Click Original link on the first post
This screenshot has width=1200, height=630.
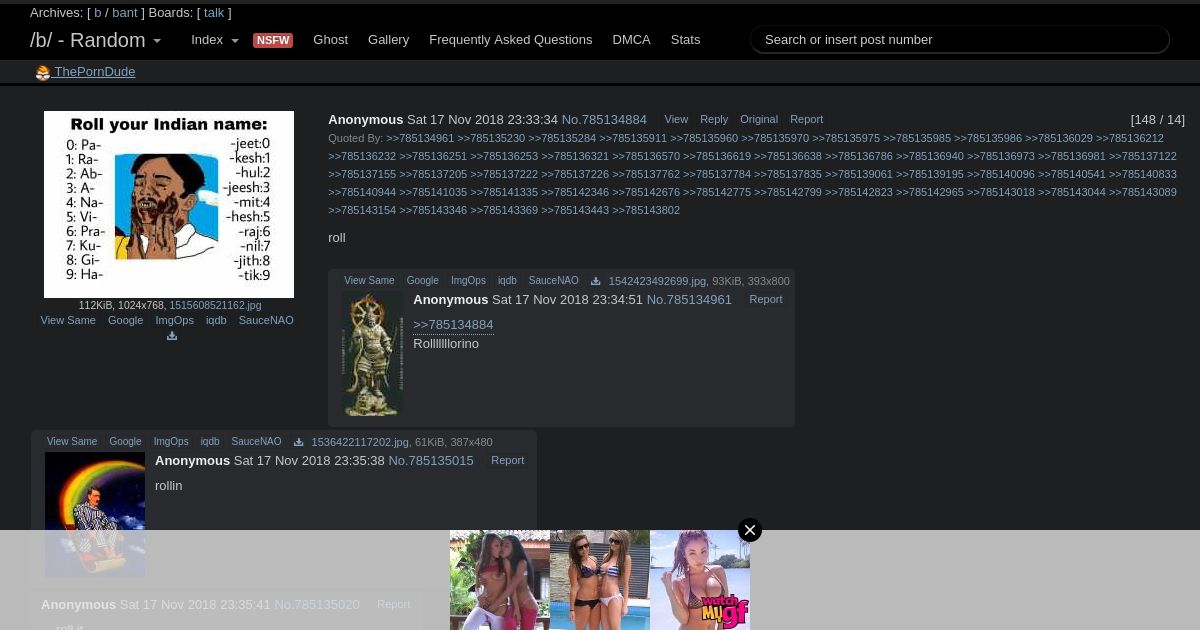(759, 120)
